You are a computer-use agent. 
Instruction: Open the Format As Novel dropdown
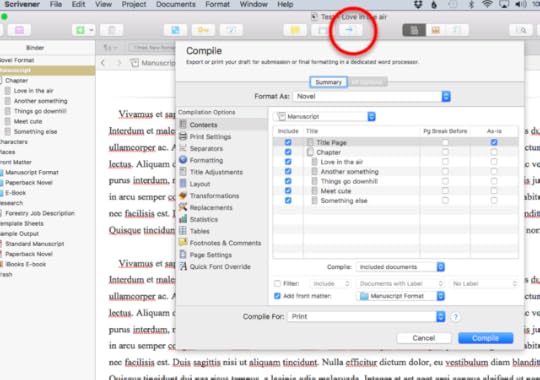tap(372, 96)
